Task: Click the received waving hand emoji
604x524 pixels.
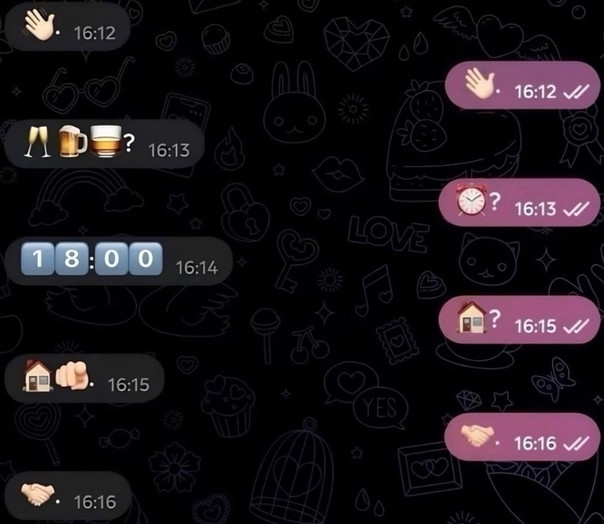Action: point(39,25)
